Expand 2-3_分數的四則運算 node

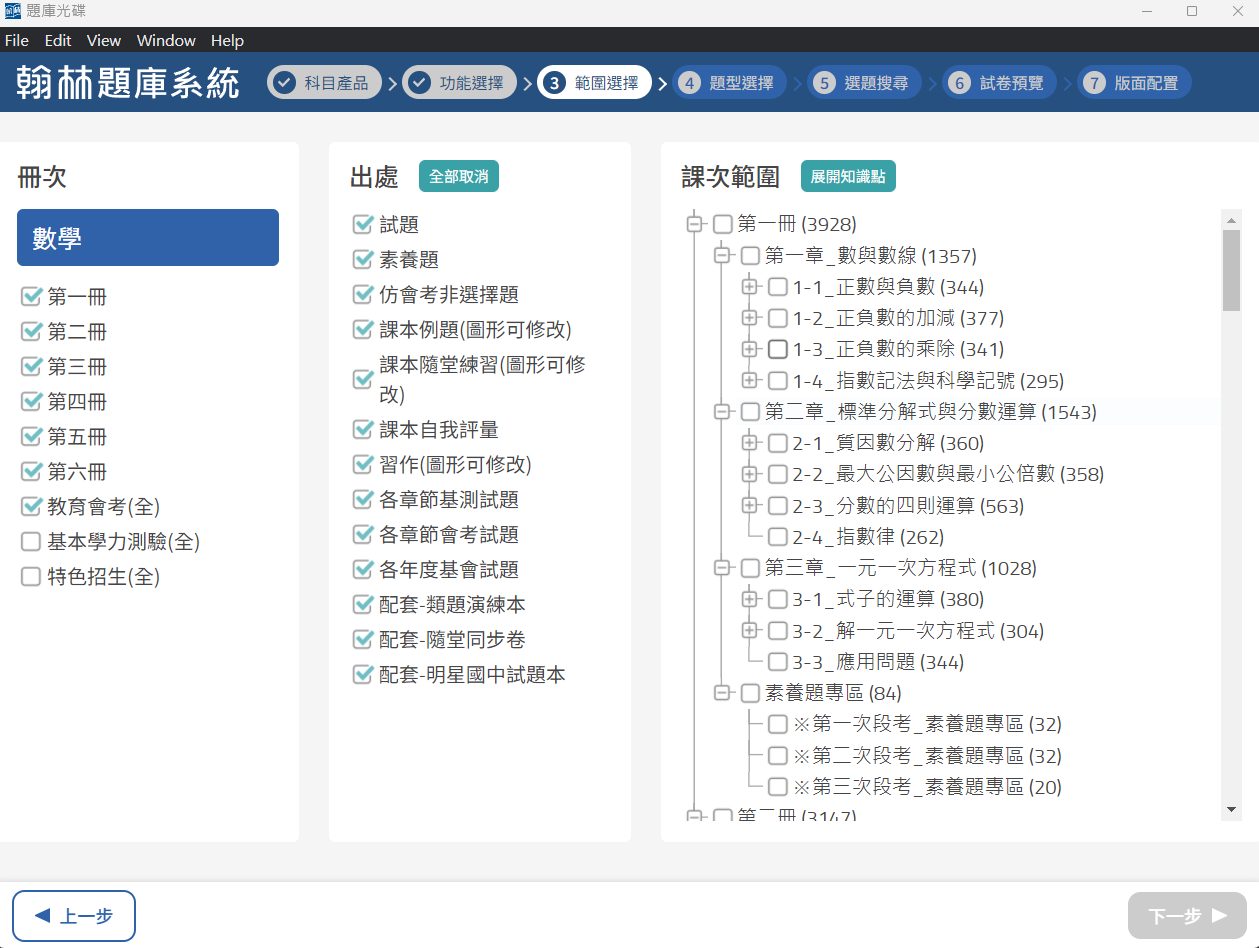[749, 505]
